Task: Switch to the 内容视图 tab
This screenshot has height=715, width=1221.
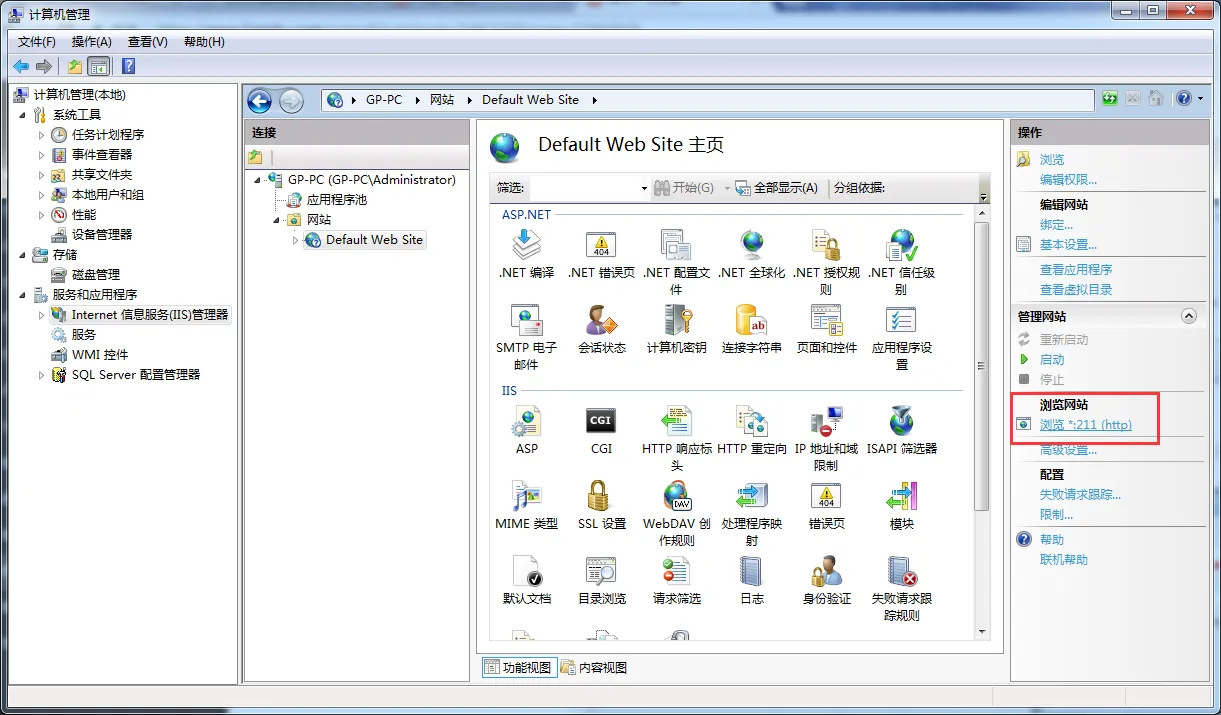Action: 594,667
